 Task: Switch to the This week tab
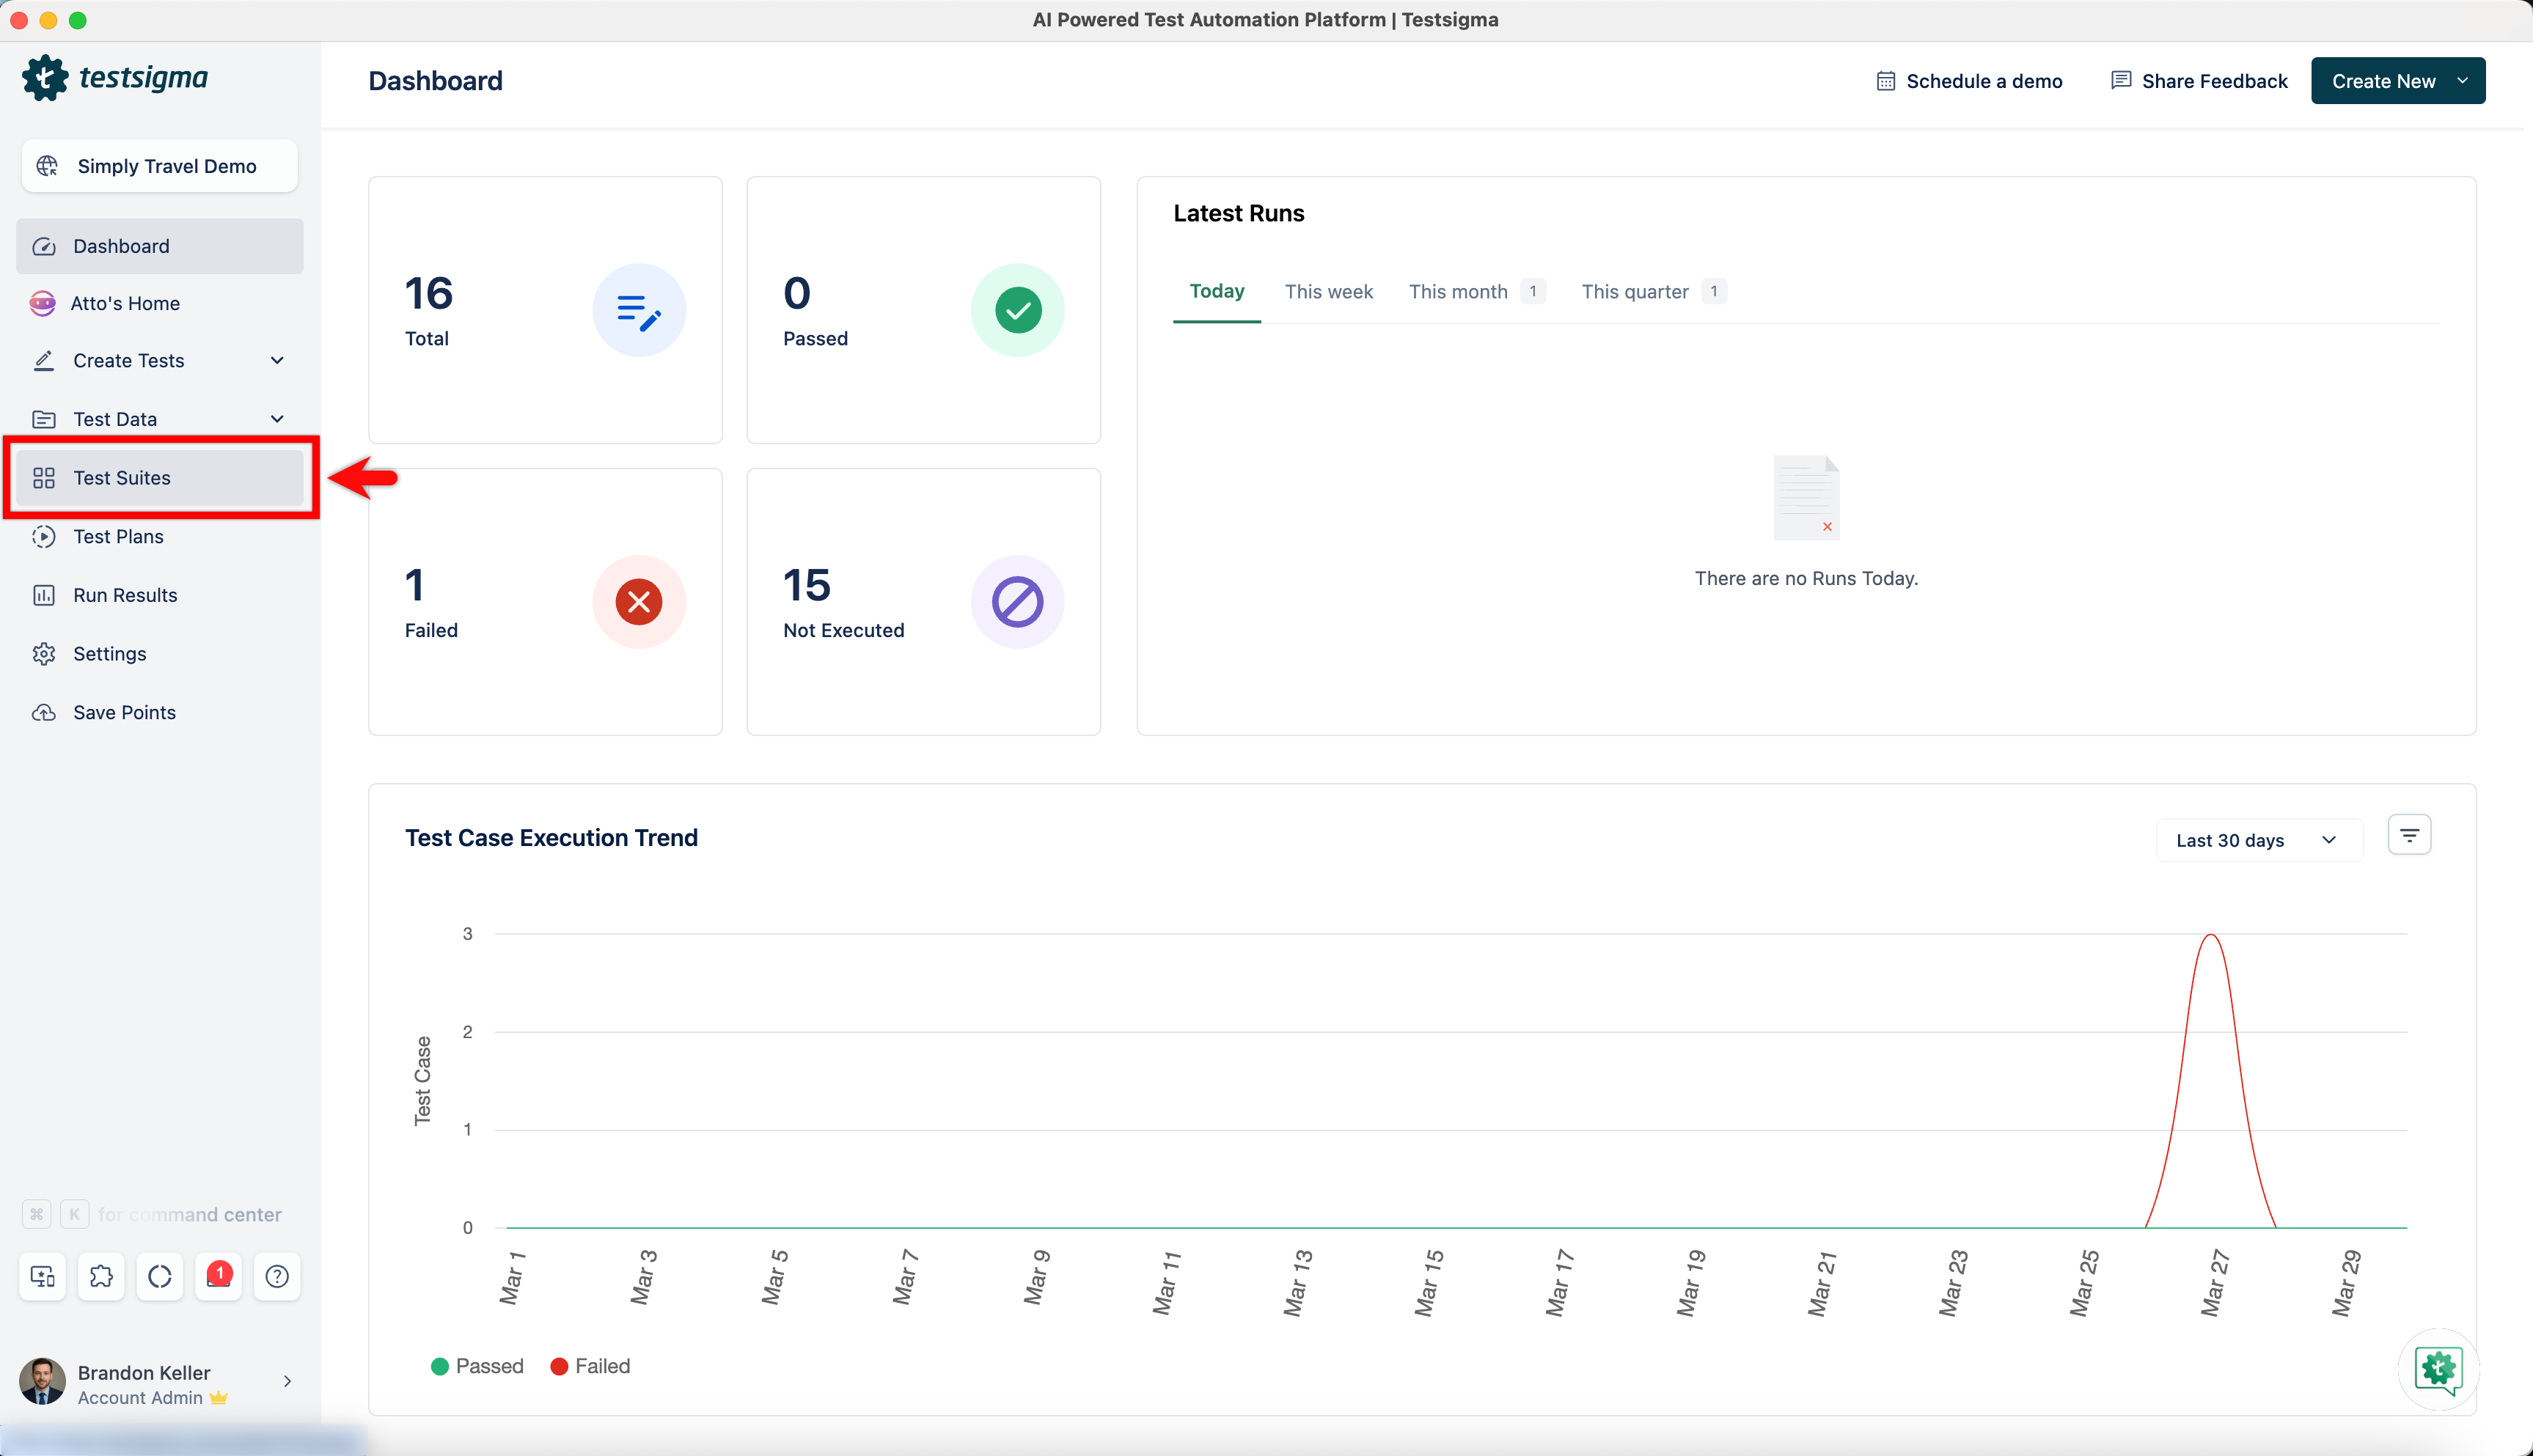pyautogui.click(x=1329, y=291)
